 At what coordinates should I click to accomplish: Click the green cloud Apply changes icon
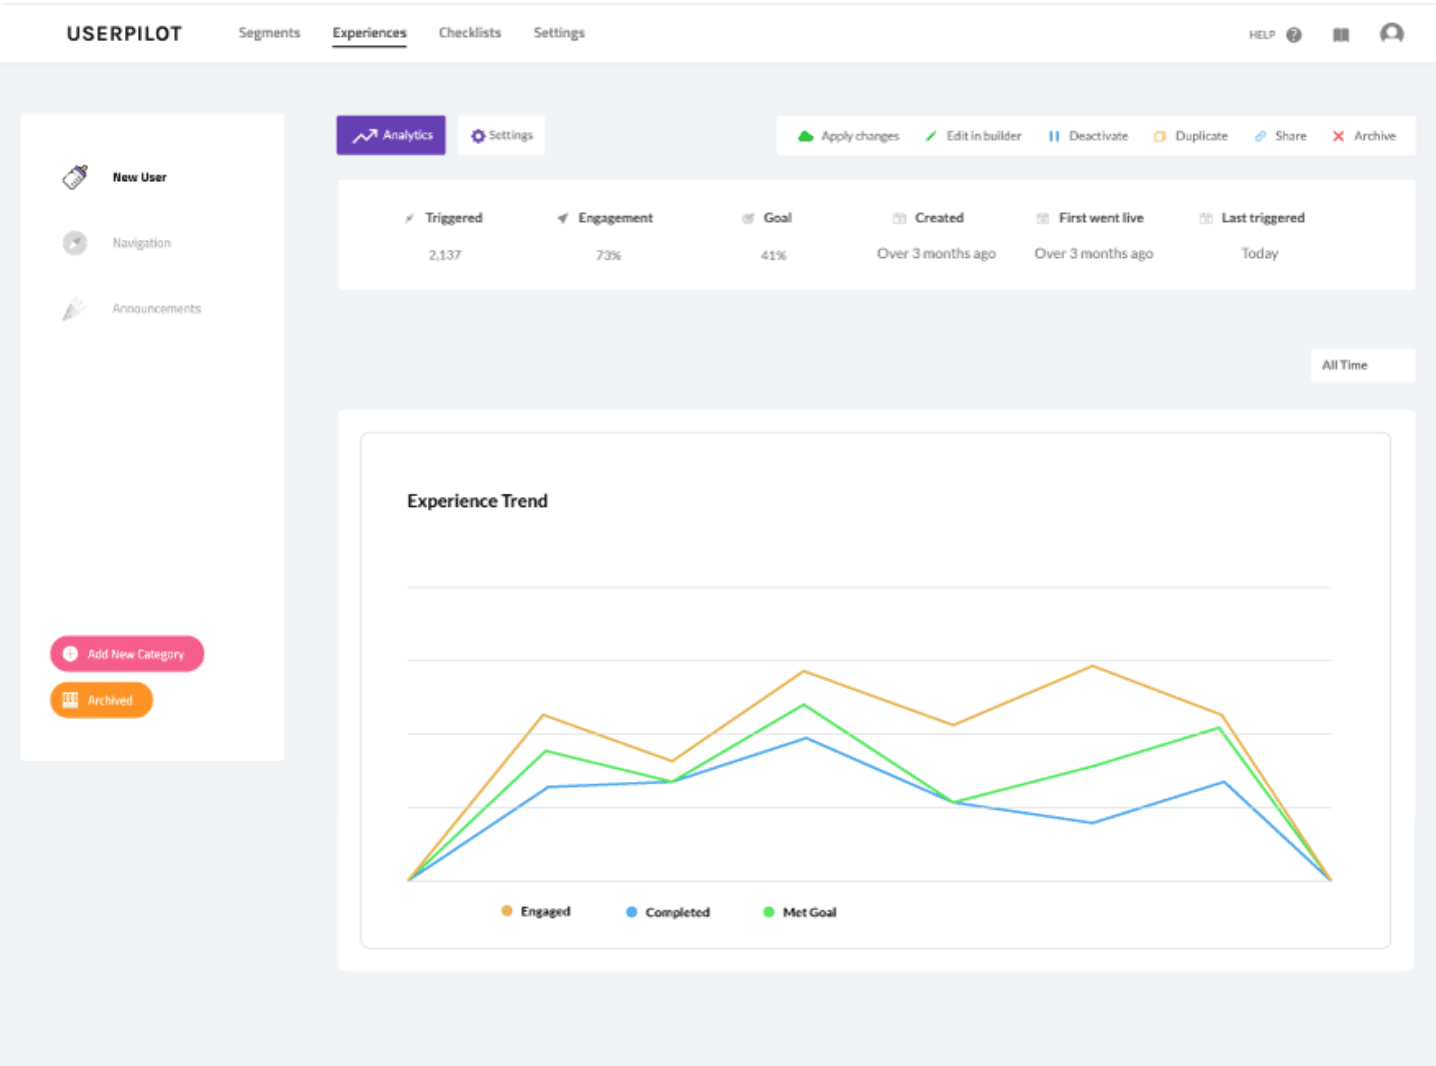click(806, 136)
